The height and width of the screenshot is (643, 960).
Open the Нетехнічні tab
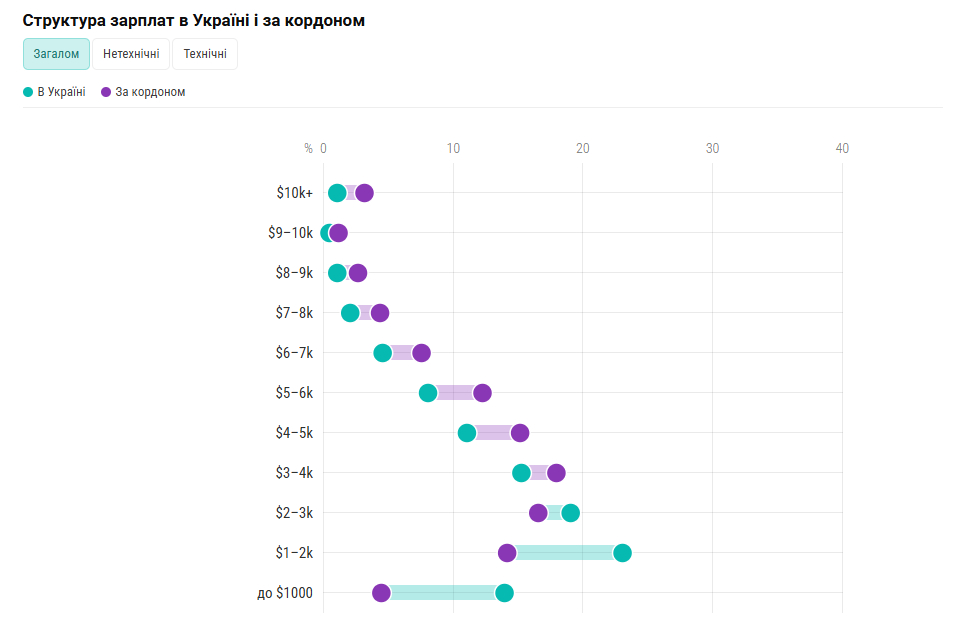click(131, 54)
